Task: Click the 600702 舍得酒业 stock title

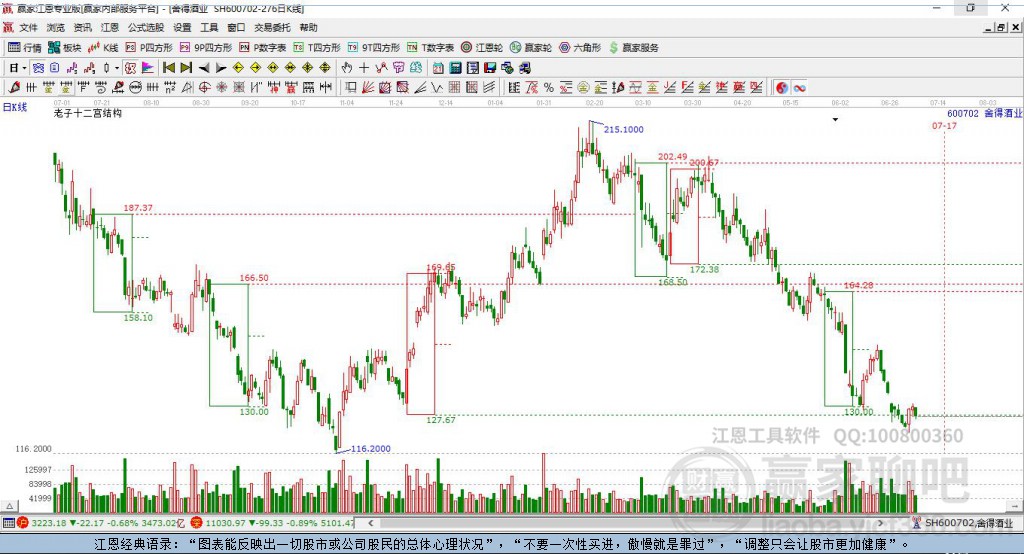Action: (x=984, y=113)
